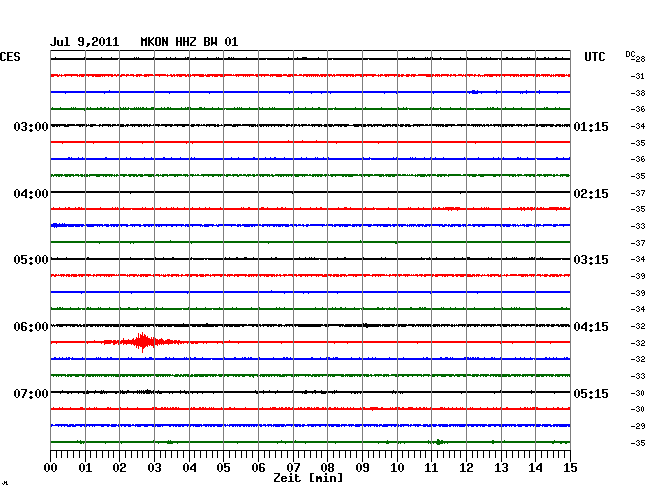650x494 pixels.
Task: Click minute 12 on the time axis
Action: tap(466, 468)
